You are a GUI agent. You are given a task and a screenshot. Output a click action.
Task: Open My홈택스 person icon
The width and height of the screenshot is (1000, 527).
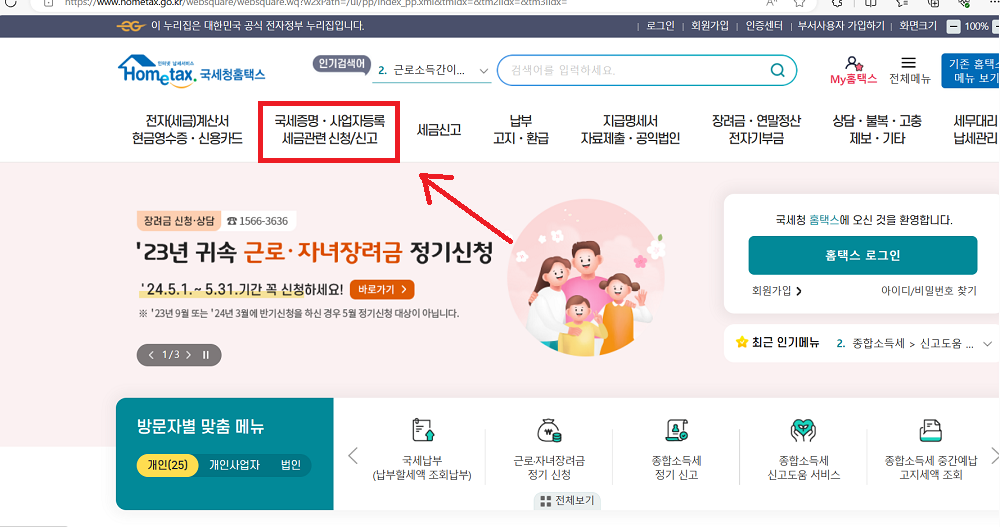click(x=853, y=63)
